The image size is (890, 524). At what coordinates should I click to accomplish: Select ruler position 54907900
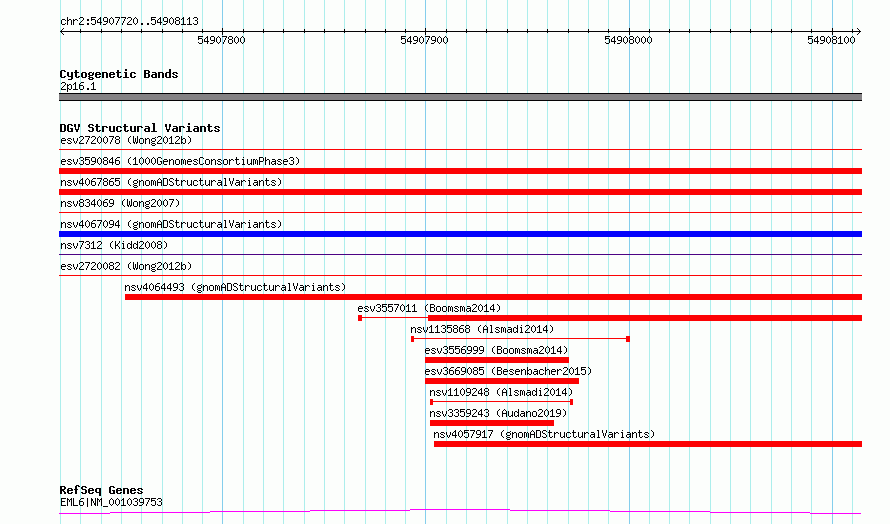[424, 40]
